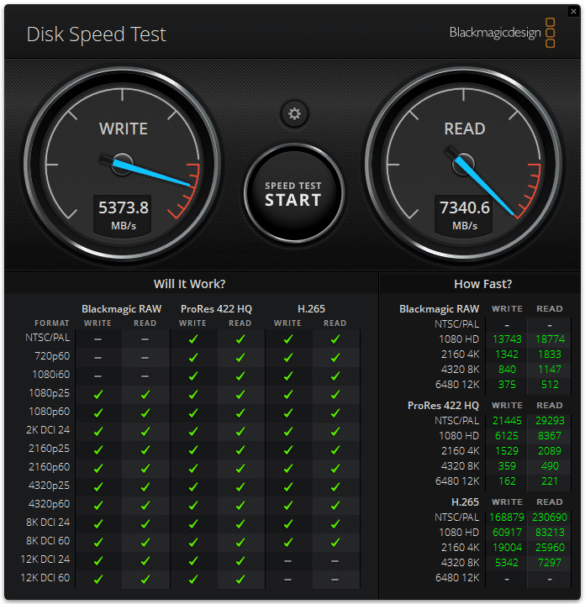Click the 1080i60 format row label
The width and height of the screenshot is (585, 604).
coord(51,374)
